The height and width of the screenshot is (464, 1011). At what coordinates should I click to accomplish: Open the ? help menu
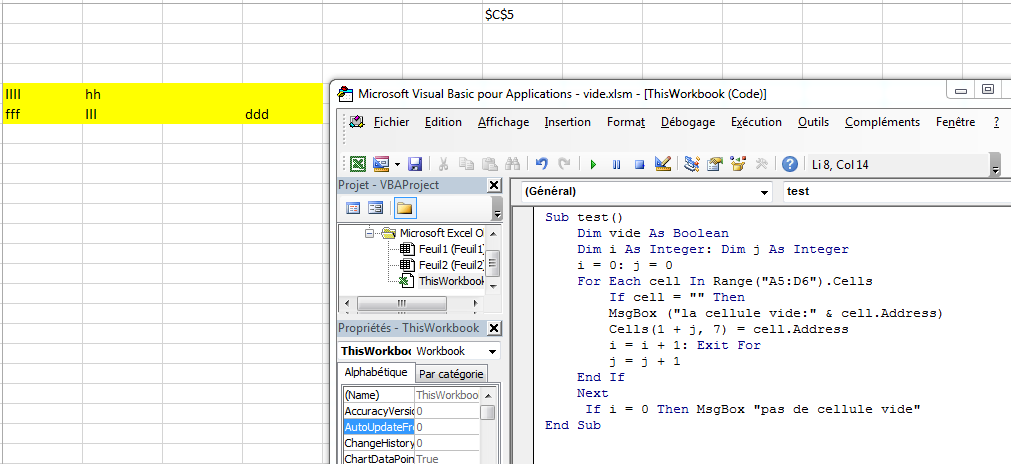(996, 122)
